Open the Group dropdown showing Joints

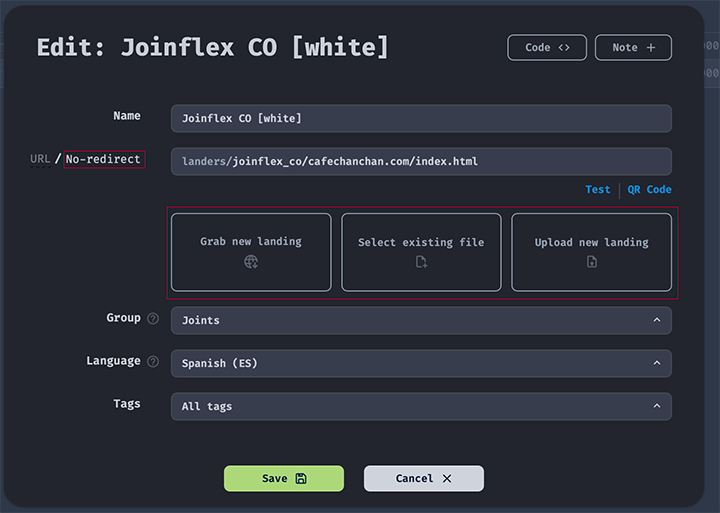(x=421, y=320)
